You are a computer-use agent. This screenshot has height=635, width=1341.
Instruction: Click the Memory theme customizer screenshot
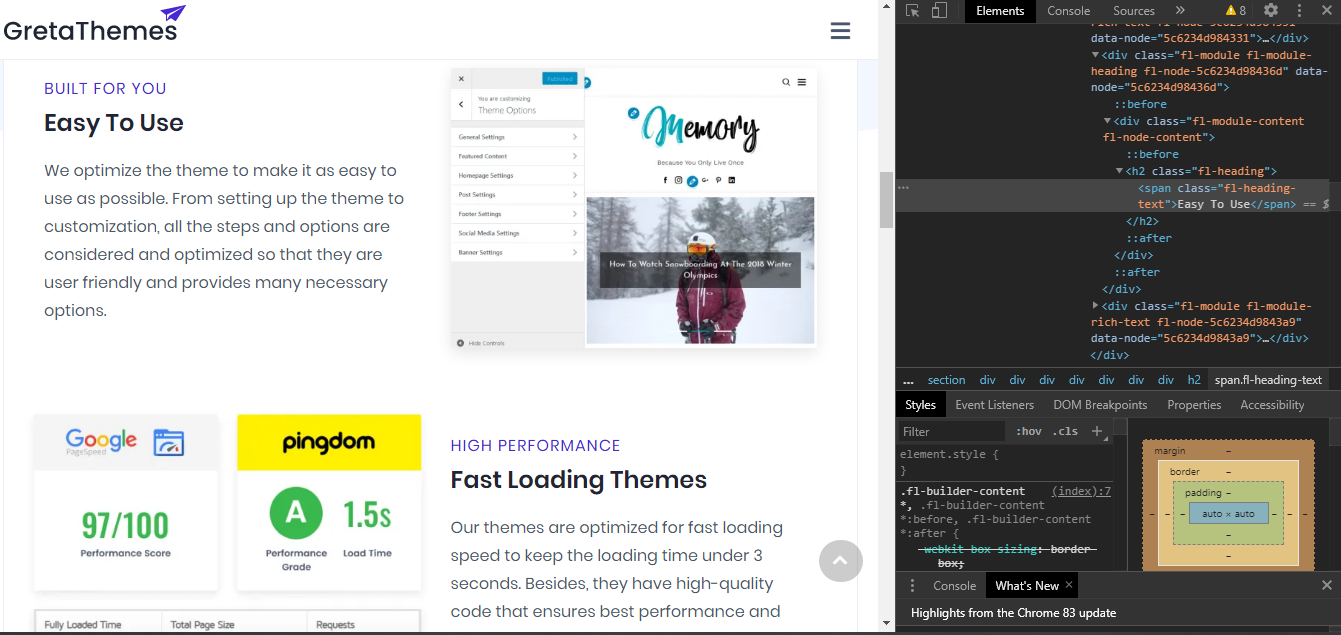(634, 209)
